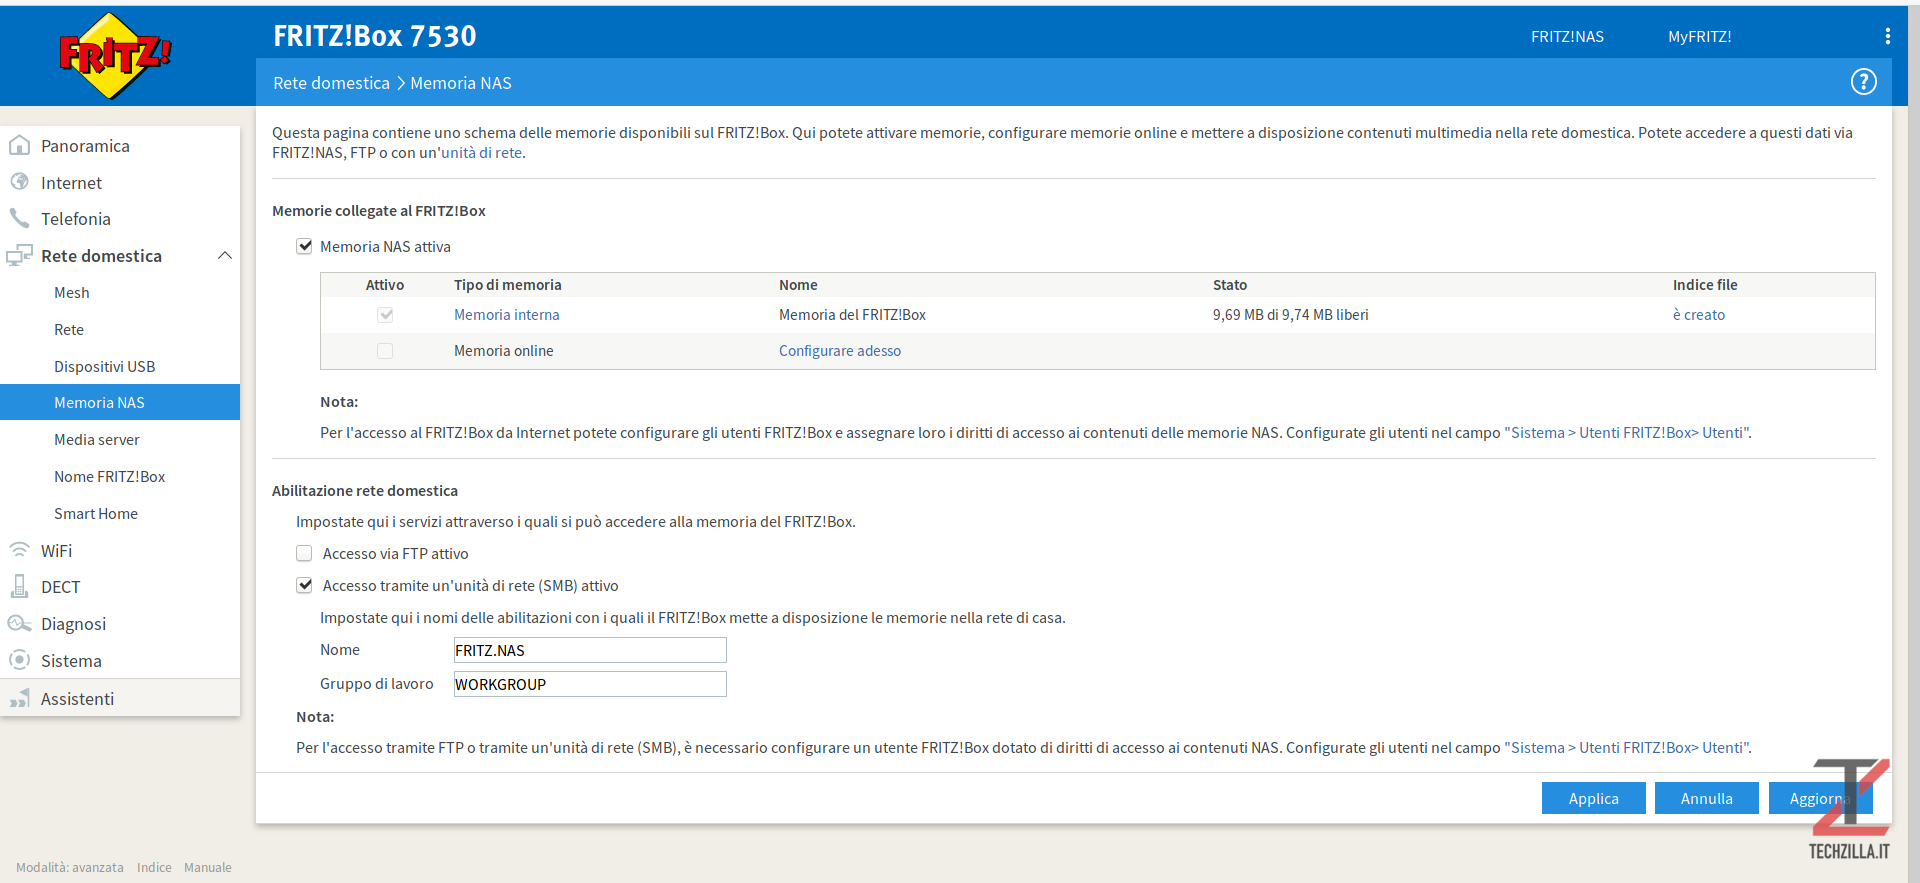Click the Panoramica house icon
The height and width of the screenshot is (883, 1920).
click(x=19, y=145)
